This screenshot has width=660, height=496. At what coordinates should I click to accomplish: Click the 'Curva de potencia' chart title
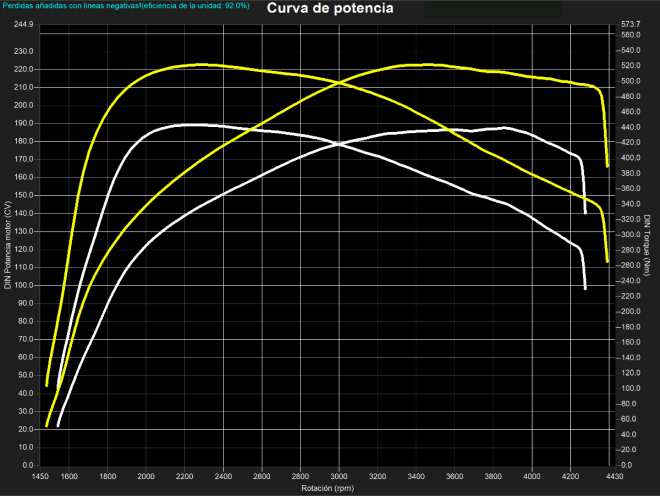point(330,9)
